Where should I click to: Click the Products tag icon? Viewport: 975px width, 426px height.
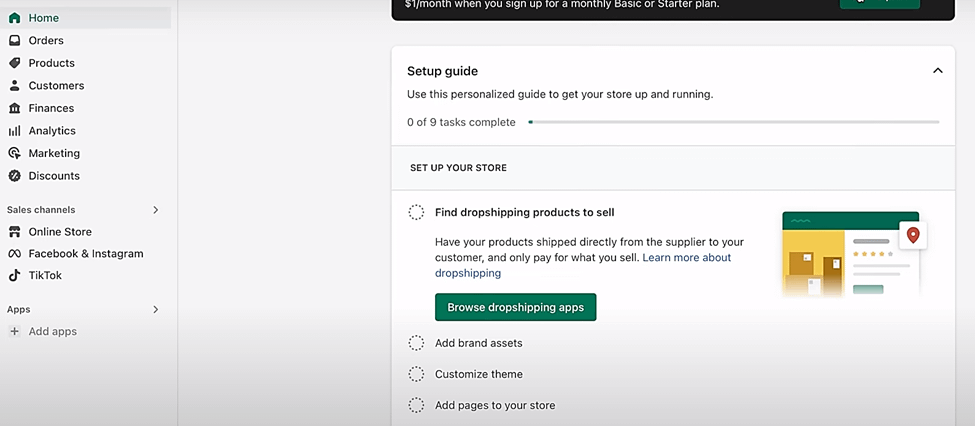(x=15, y=63)
